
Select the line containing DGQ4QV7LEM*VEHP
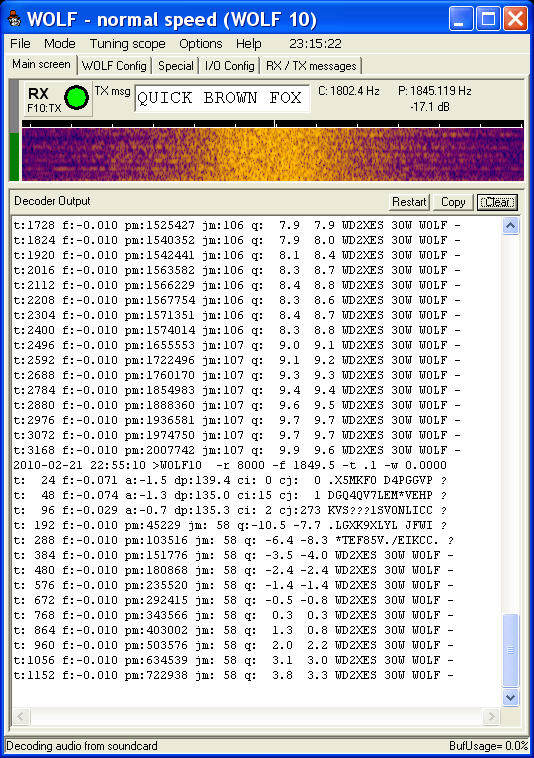(230, 495)
